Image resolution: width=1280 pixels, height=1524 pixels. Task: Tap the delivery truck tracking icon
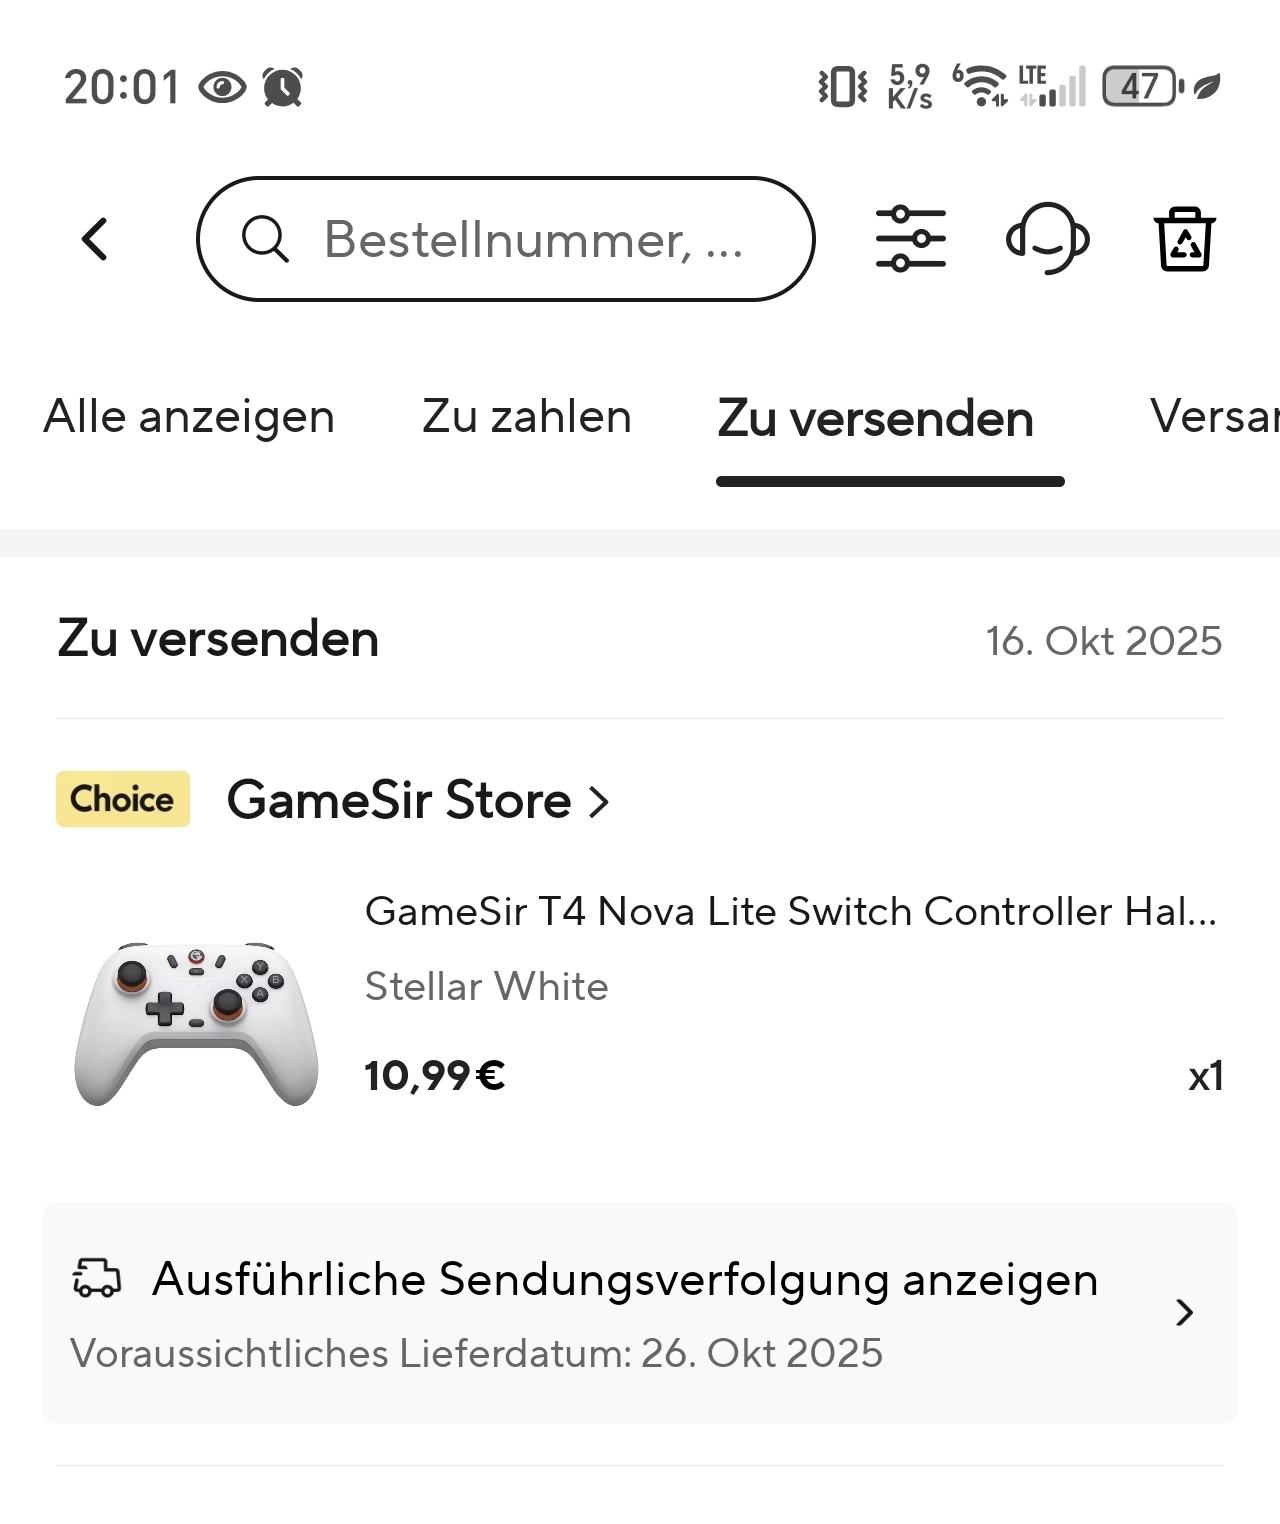97,1278
